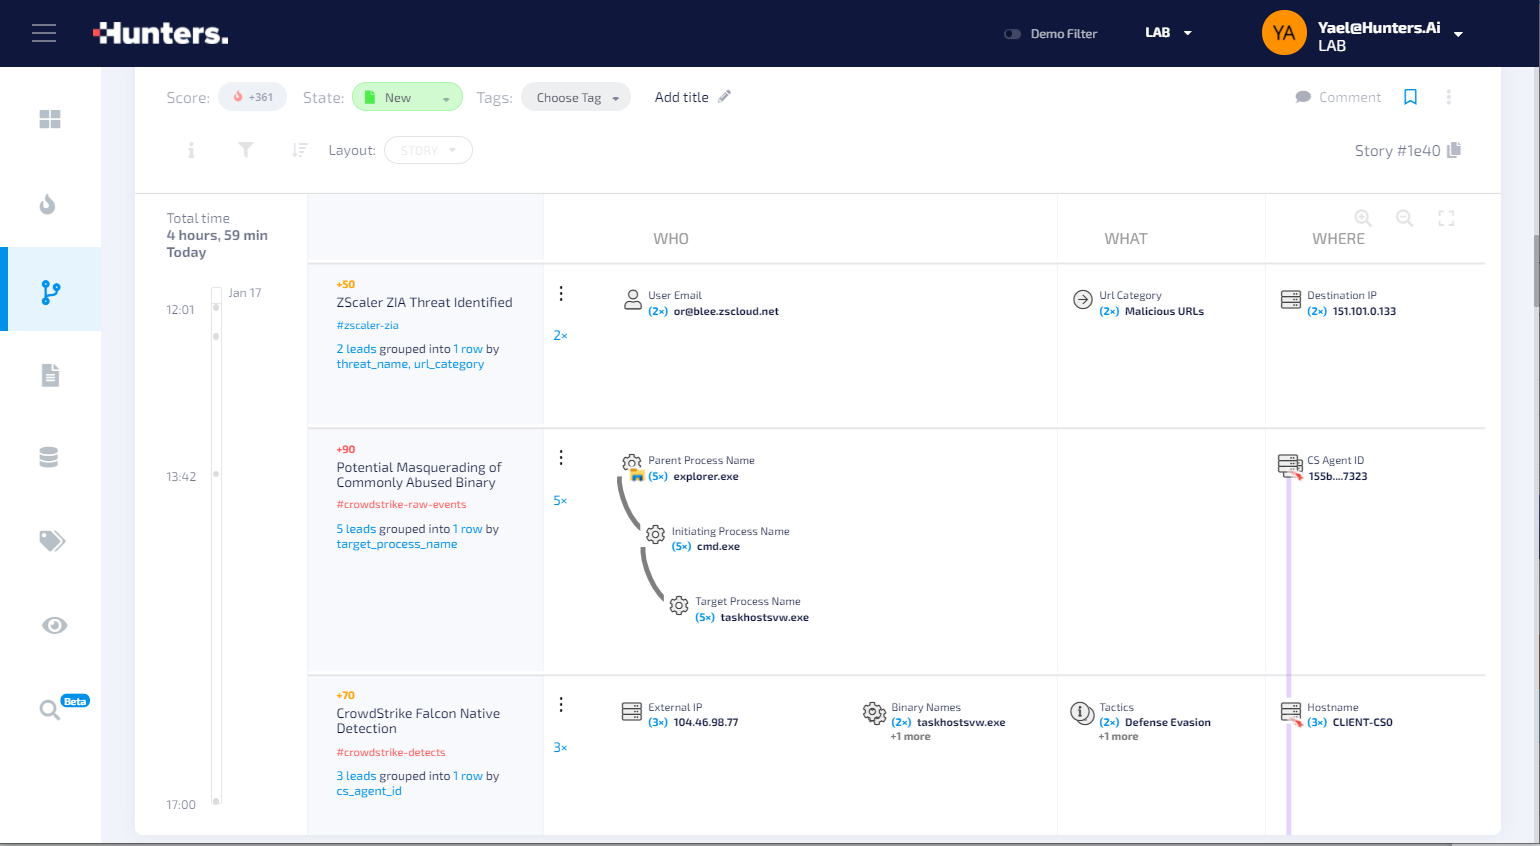Zoom out on the story graph
Image resolution: width=1540 pixels, height=846 pixels.
point(1405,218)
